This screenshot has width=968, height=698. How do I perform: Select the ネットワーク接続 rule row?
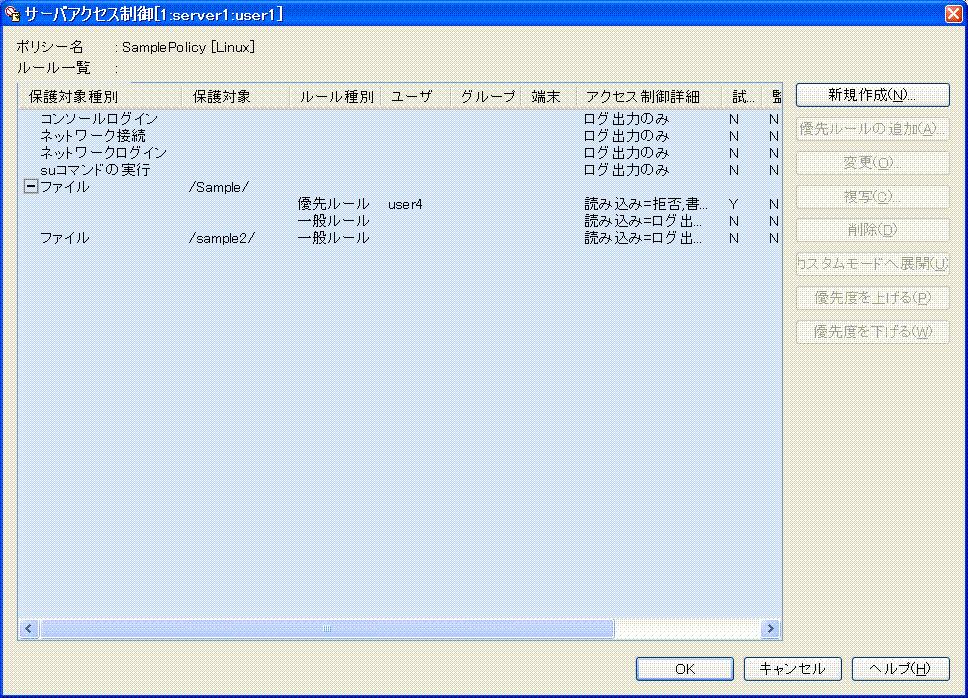(x=400, y=136)
